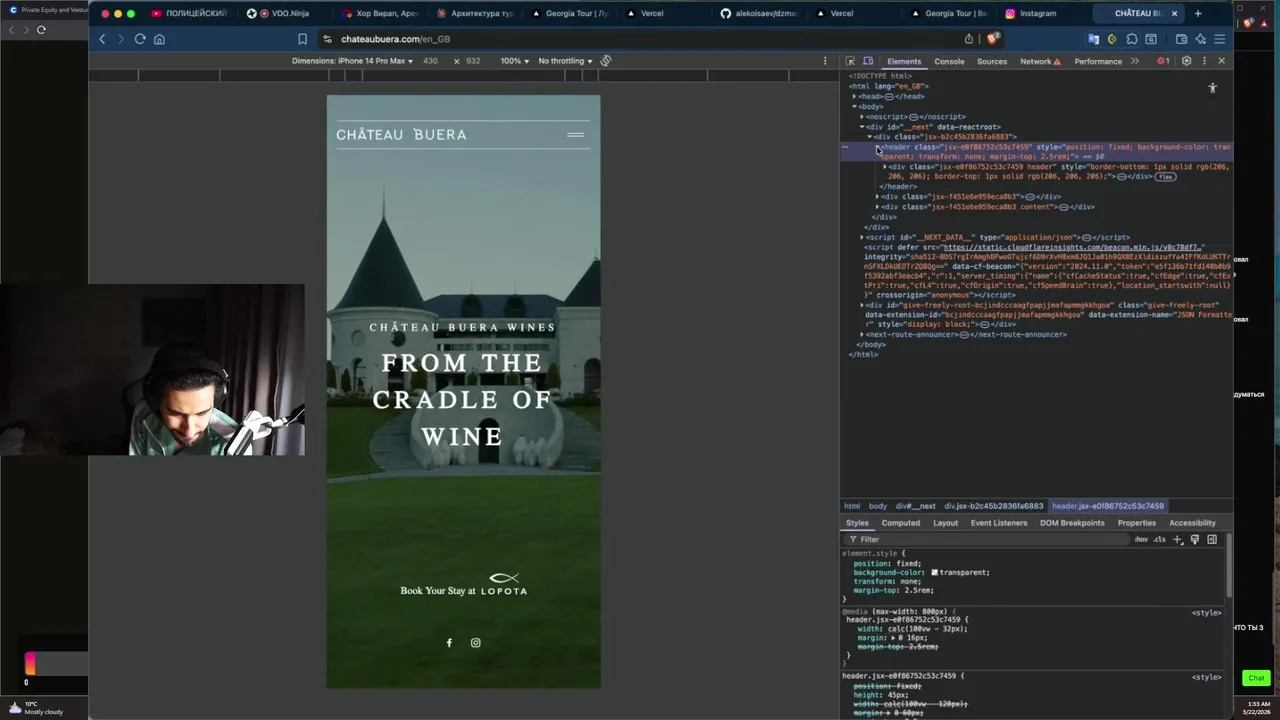
Task: Click the accessibility tree figure icon
Action: [x=1212, y=88]
